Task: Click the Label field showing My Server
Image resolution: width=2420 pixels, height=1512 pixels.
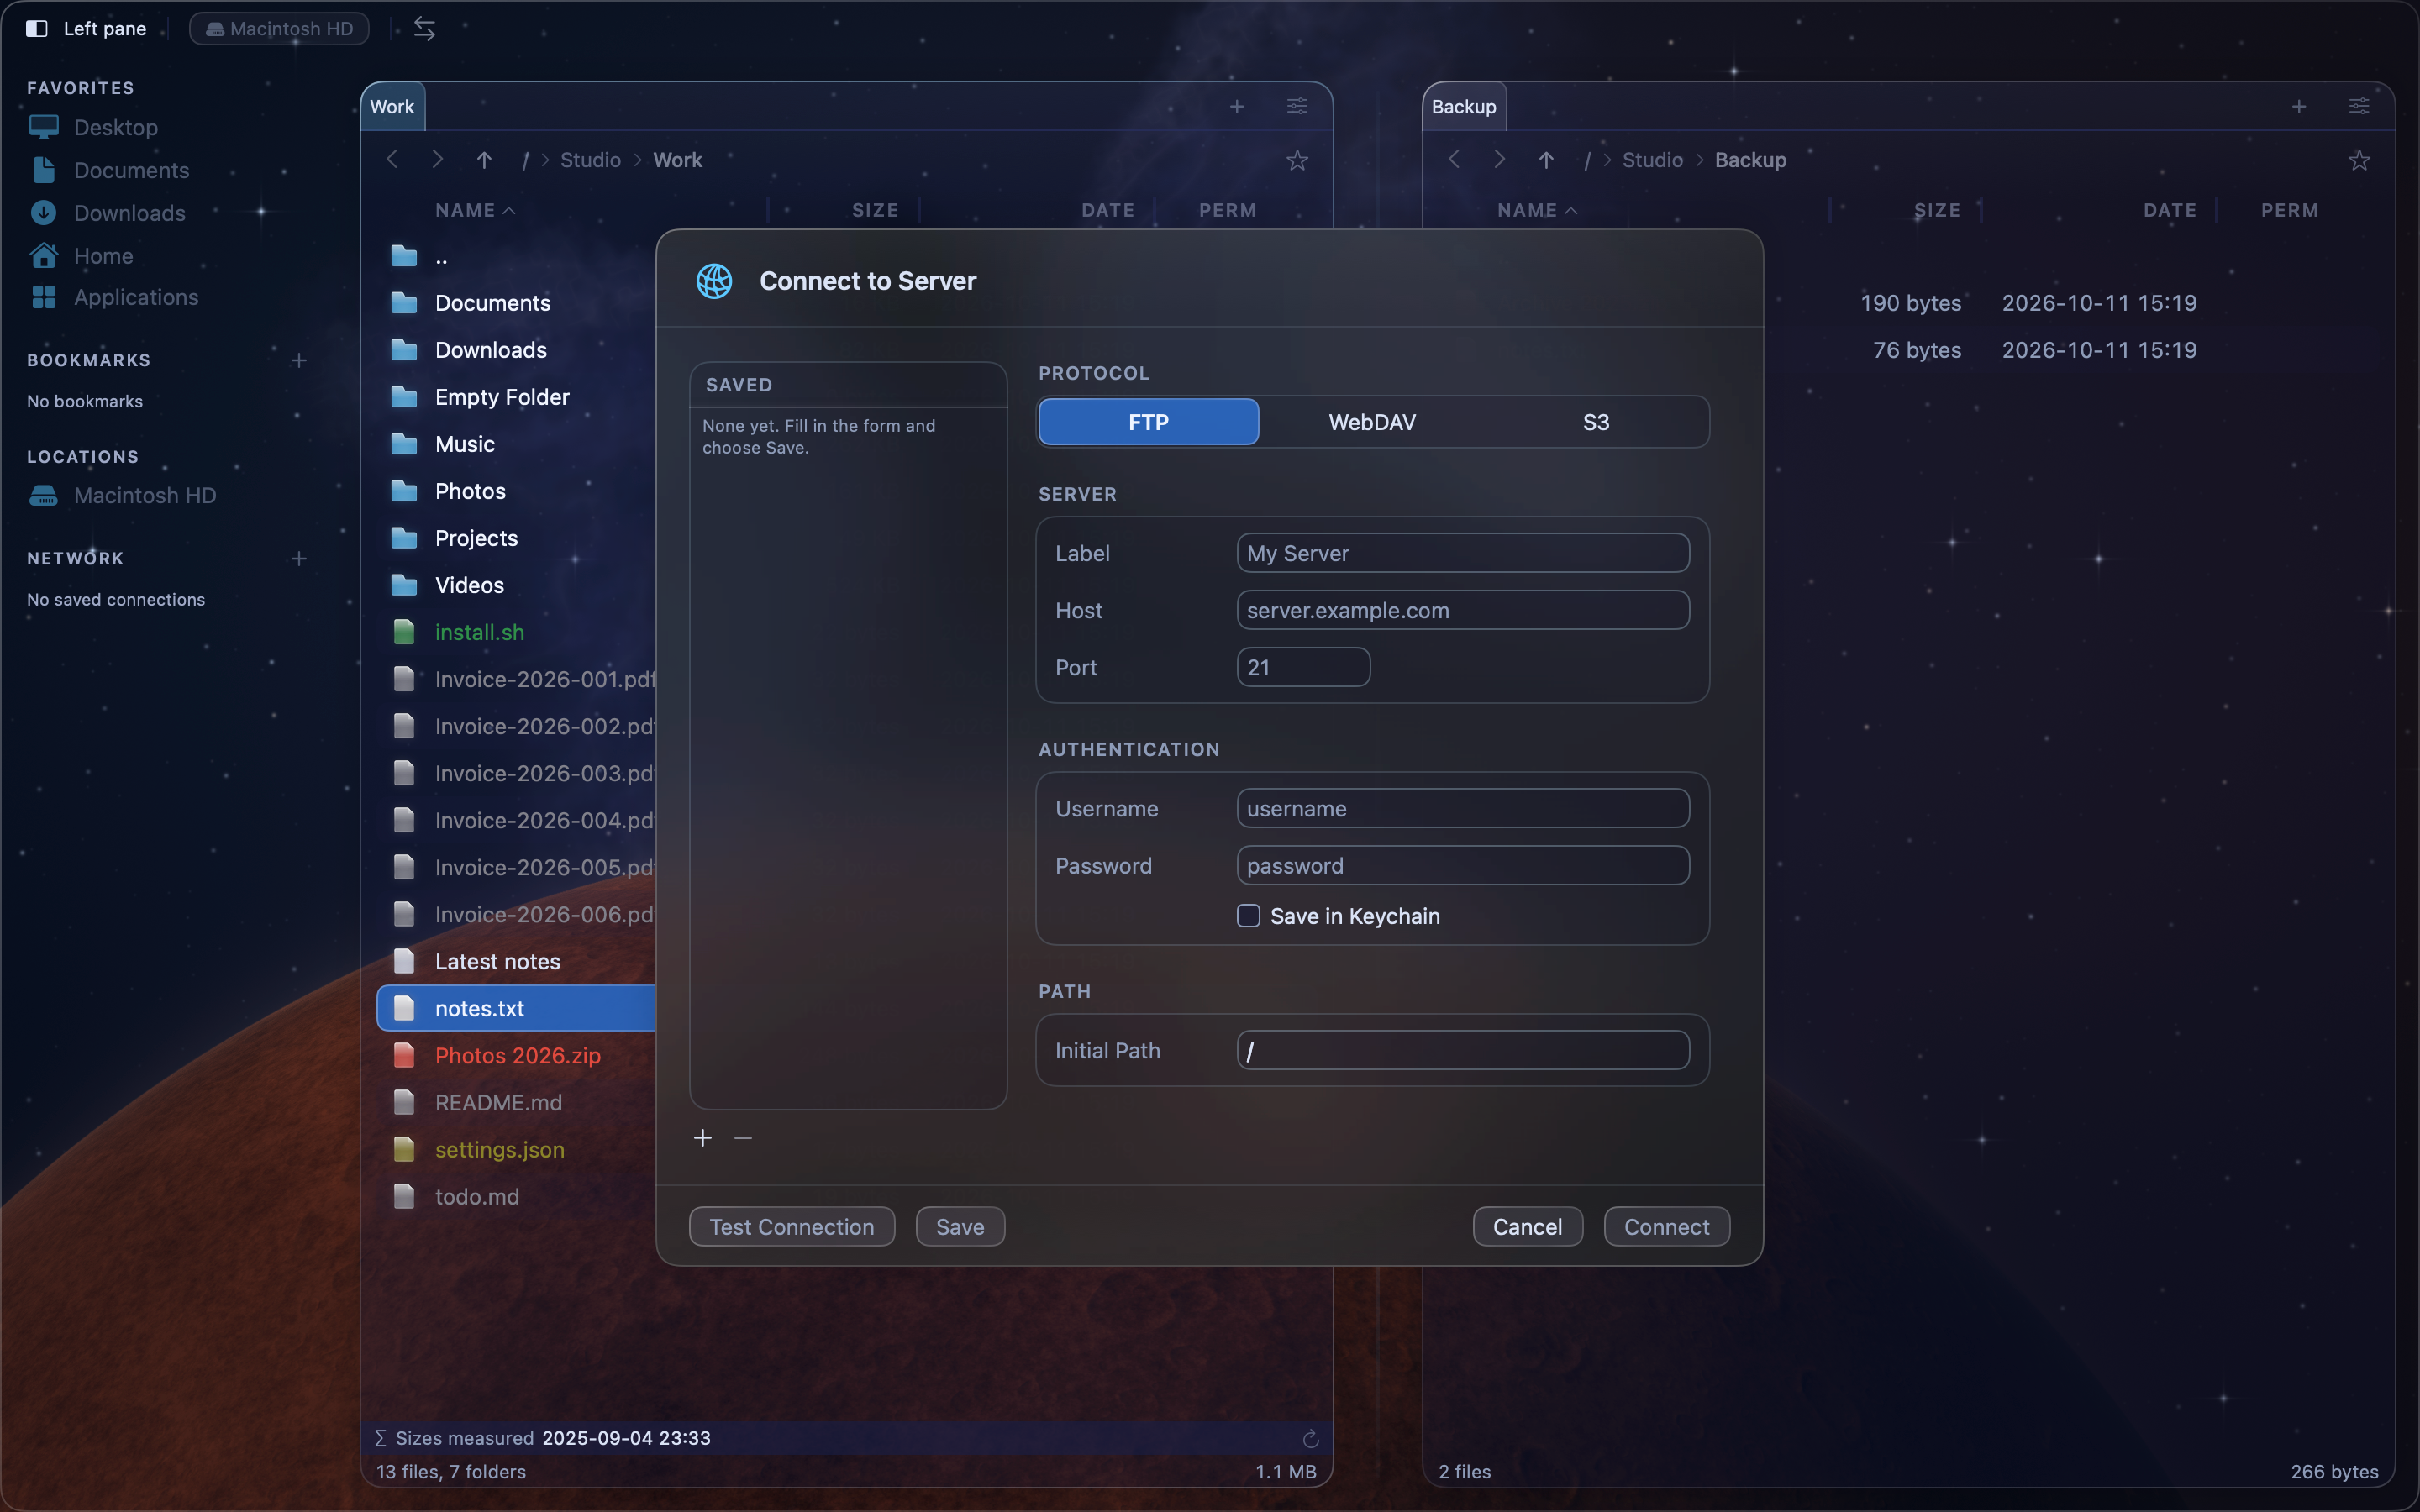Action: click(x=1462, y=553)
